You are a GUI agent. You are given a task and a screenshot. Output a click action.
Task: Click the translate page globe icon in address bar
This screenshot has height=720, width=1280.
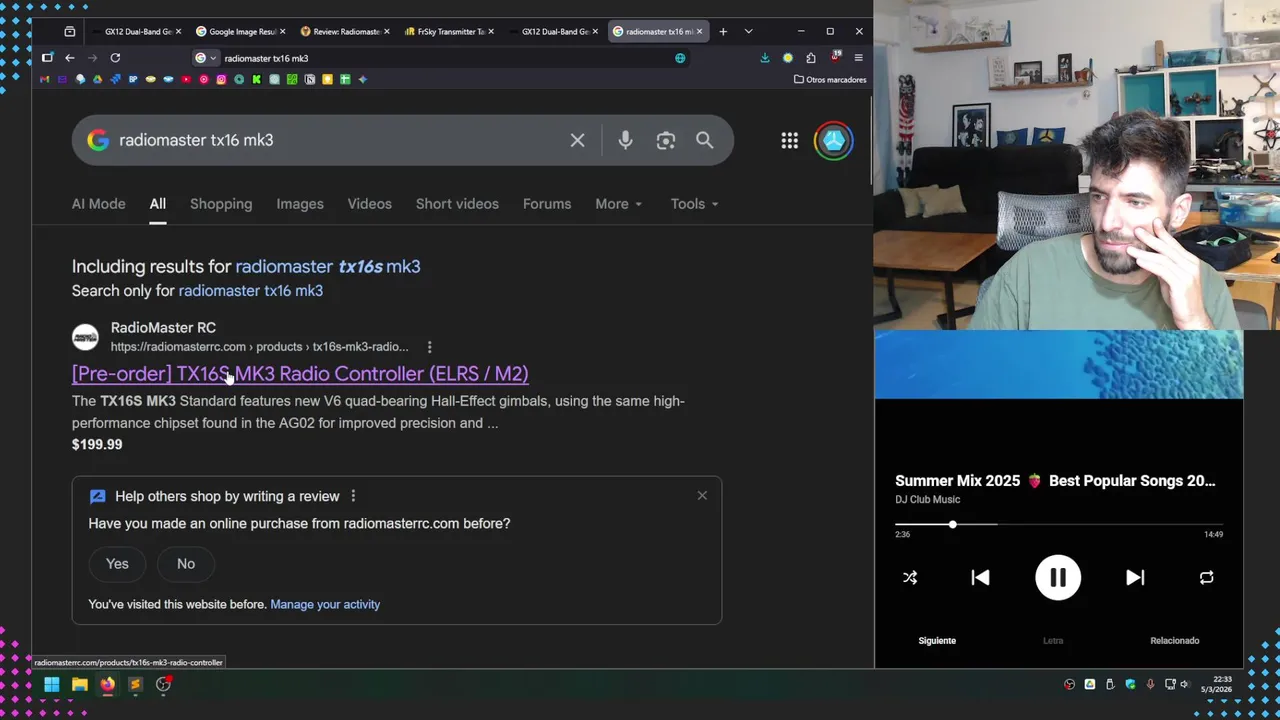pyautogui.click(x=680, y=58)
